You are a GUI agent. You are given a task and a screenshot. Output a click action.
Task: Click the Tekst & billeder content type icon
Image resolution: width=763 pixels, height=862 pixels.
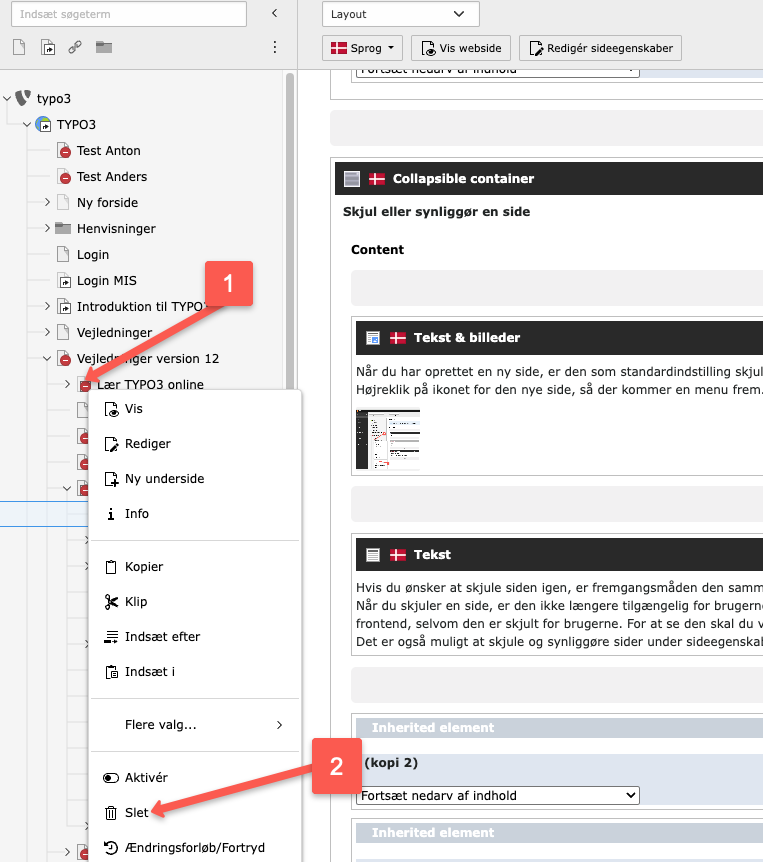click(x=373, y=338)
